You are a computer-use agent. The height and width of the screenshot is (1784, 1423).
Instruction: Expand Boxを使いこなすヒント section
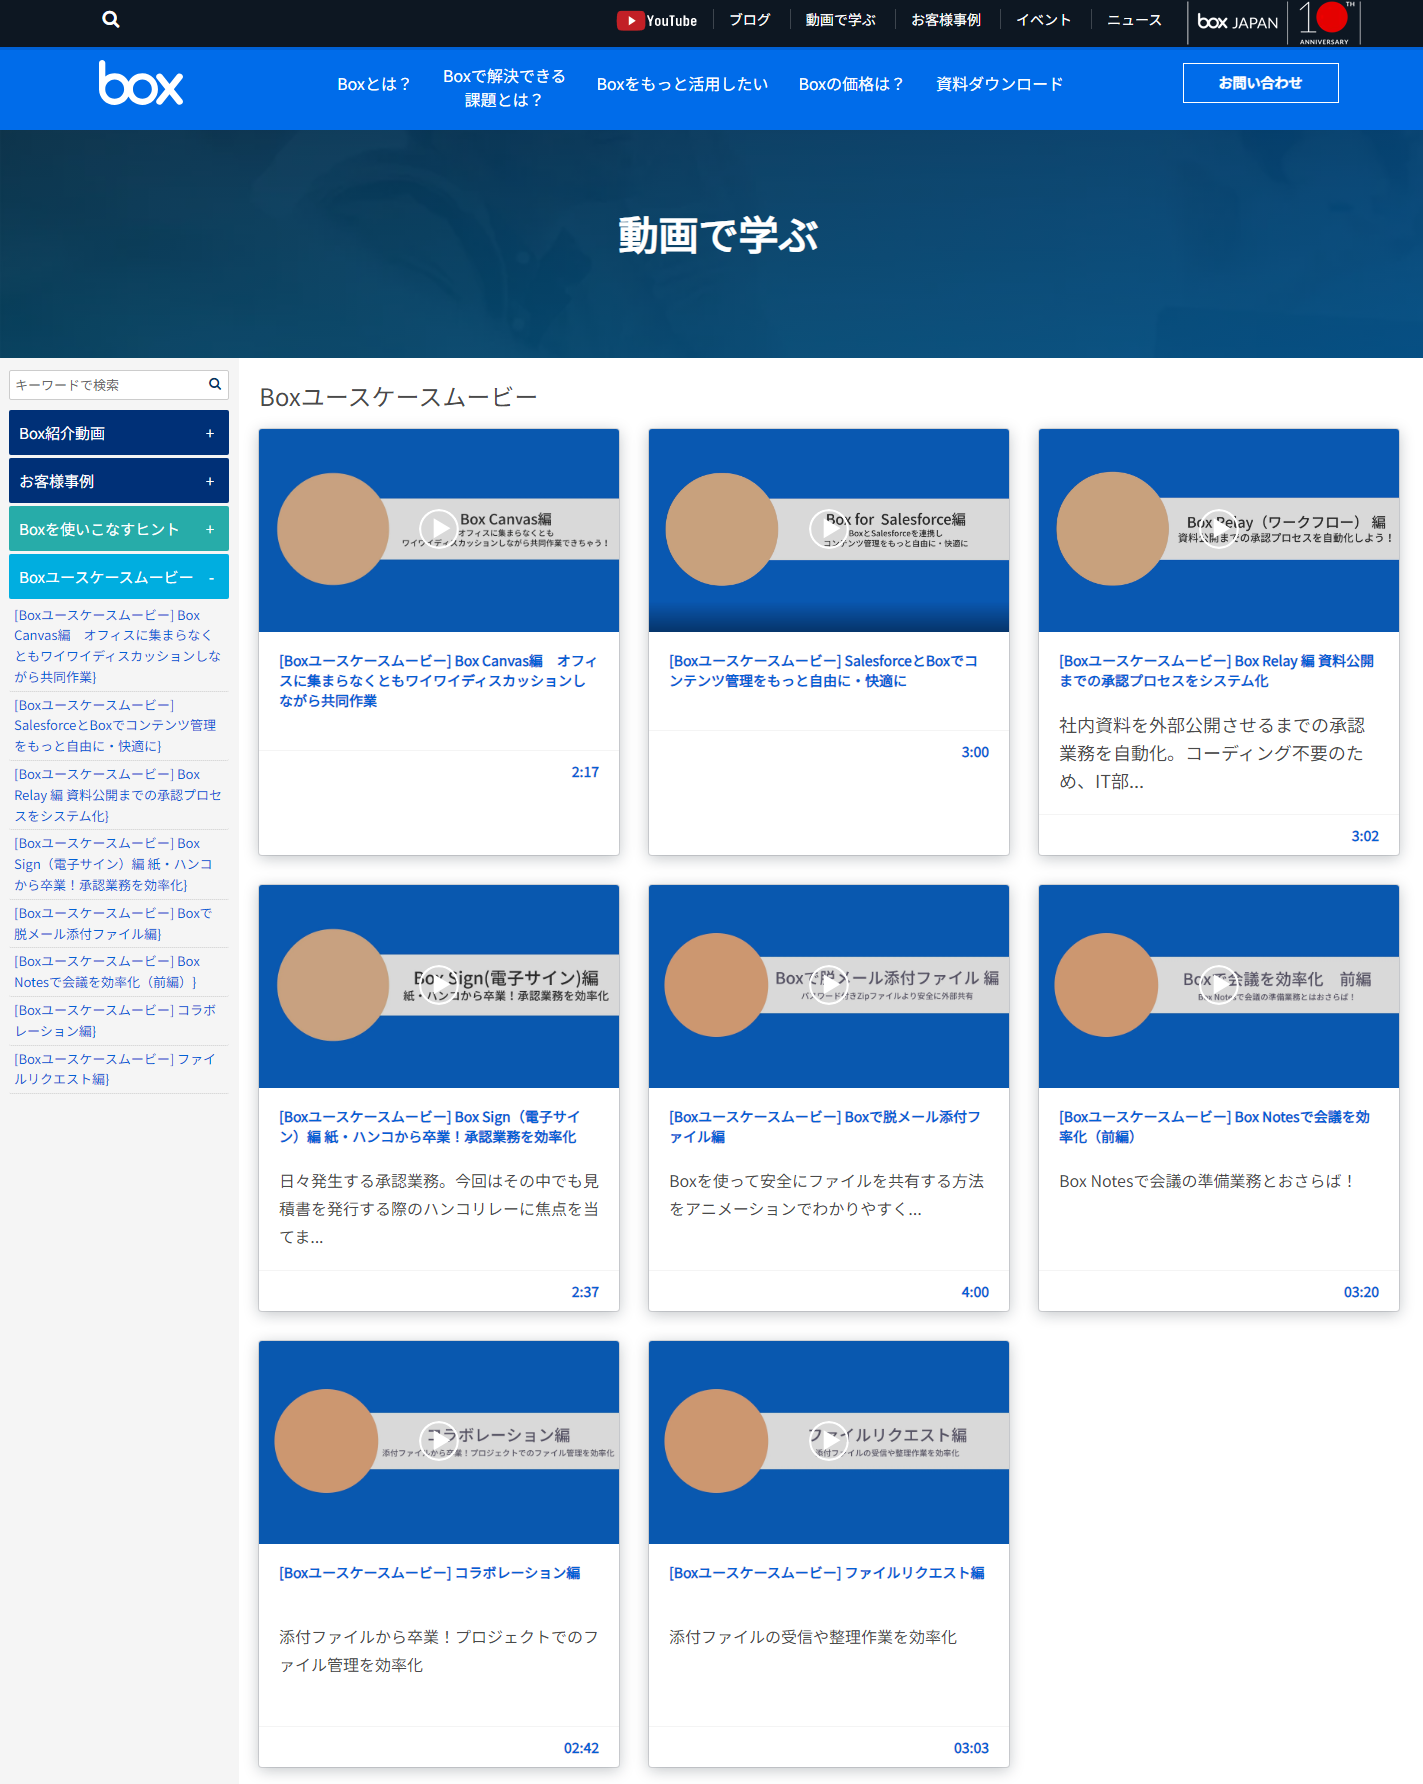(119, 529)
